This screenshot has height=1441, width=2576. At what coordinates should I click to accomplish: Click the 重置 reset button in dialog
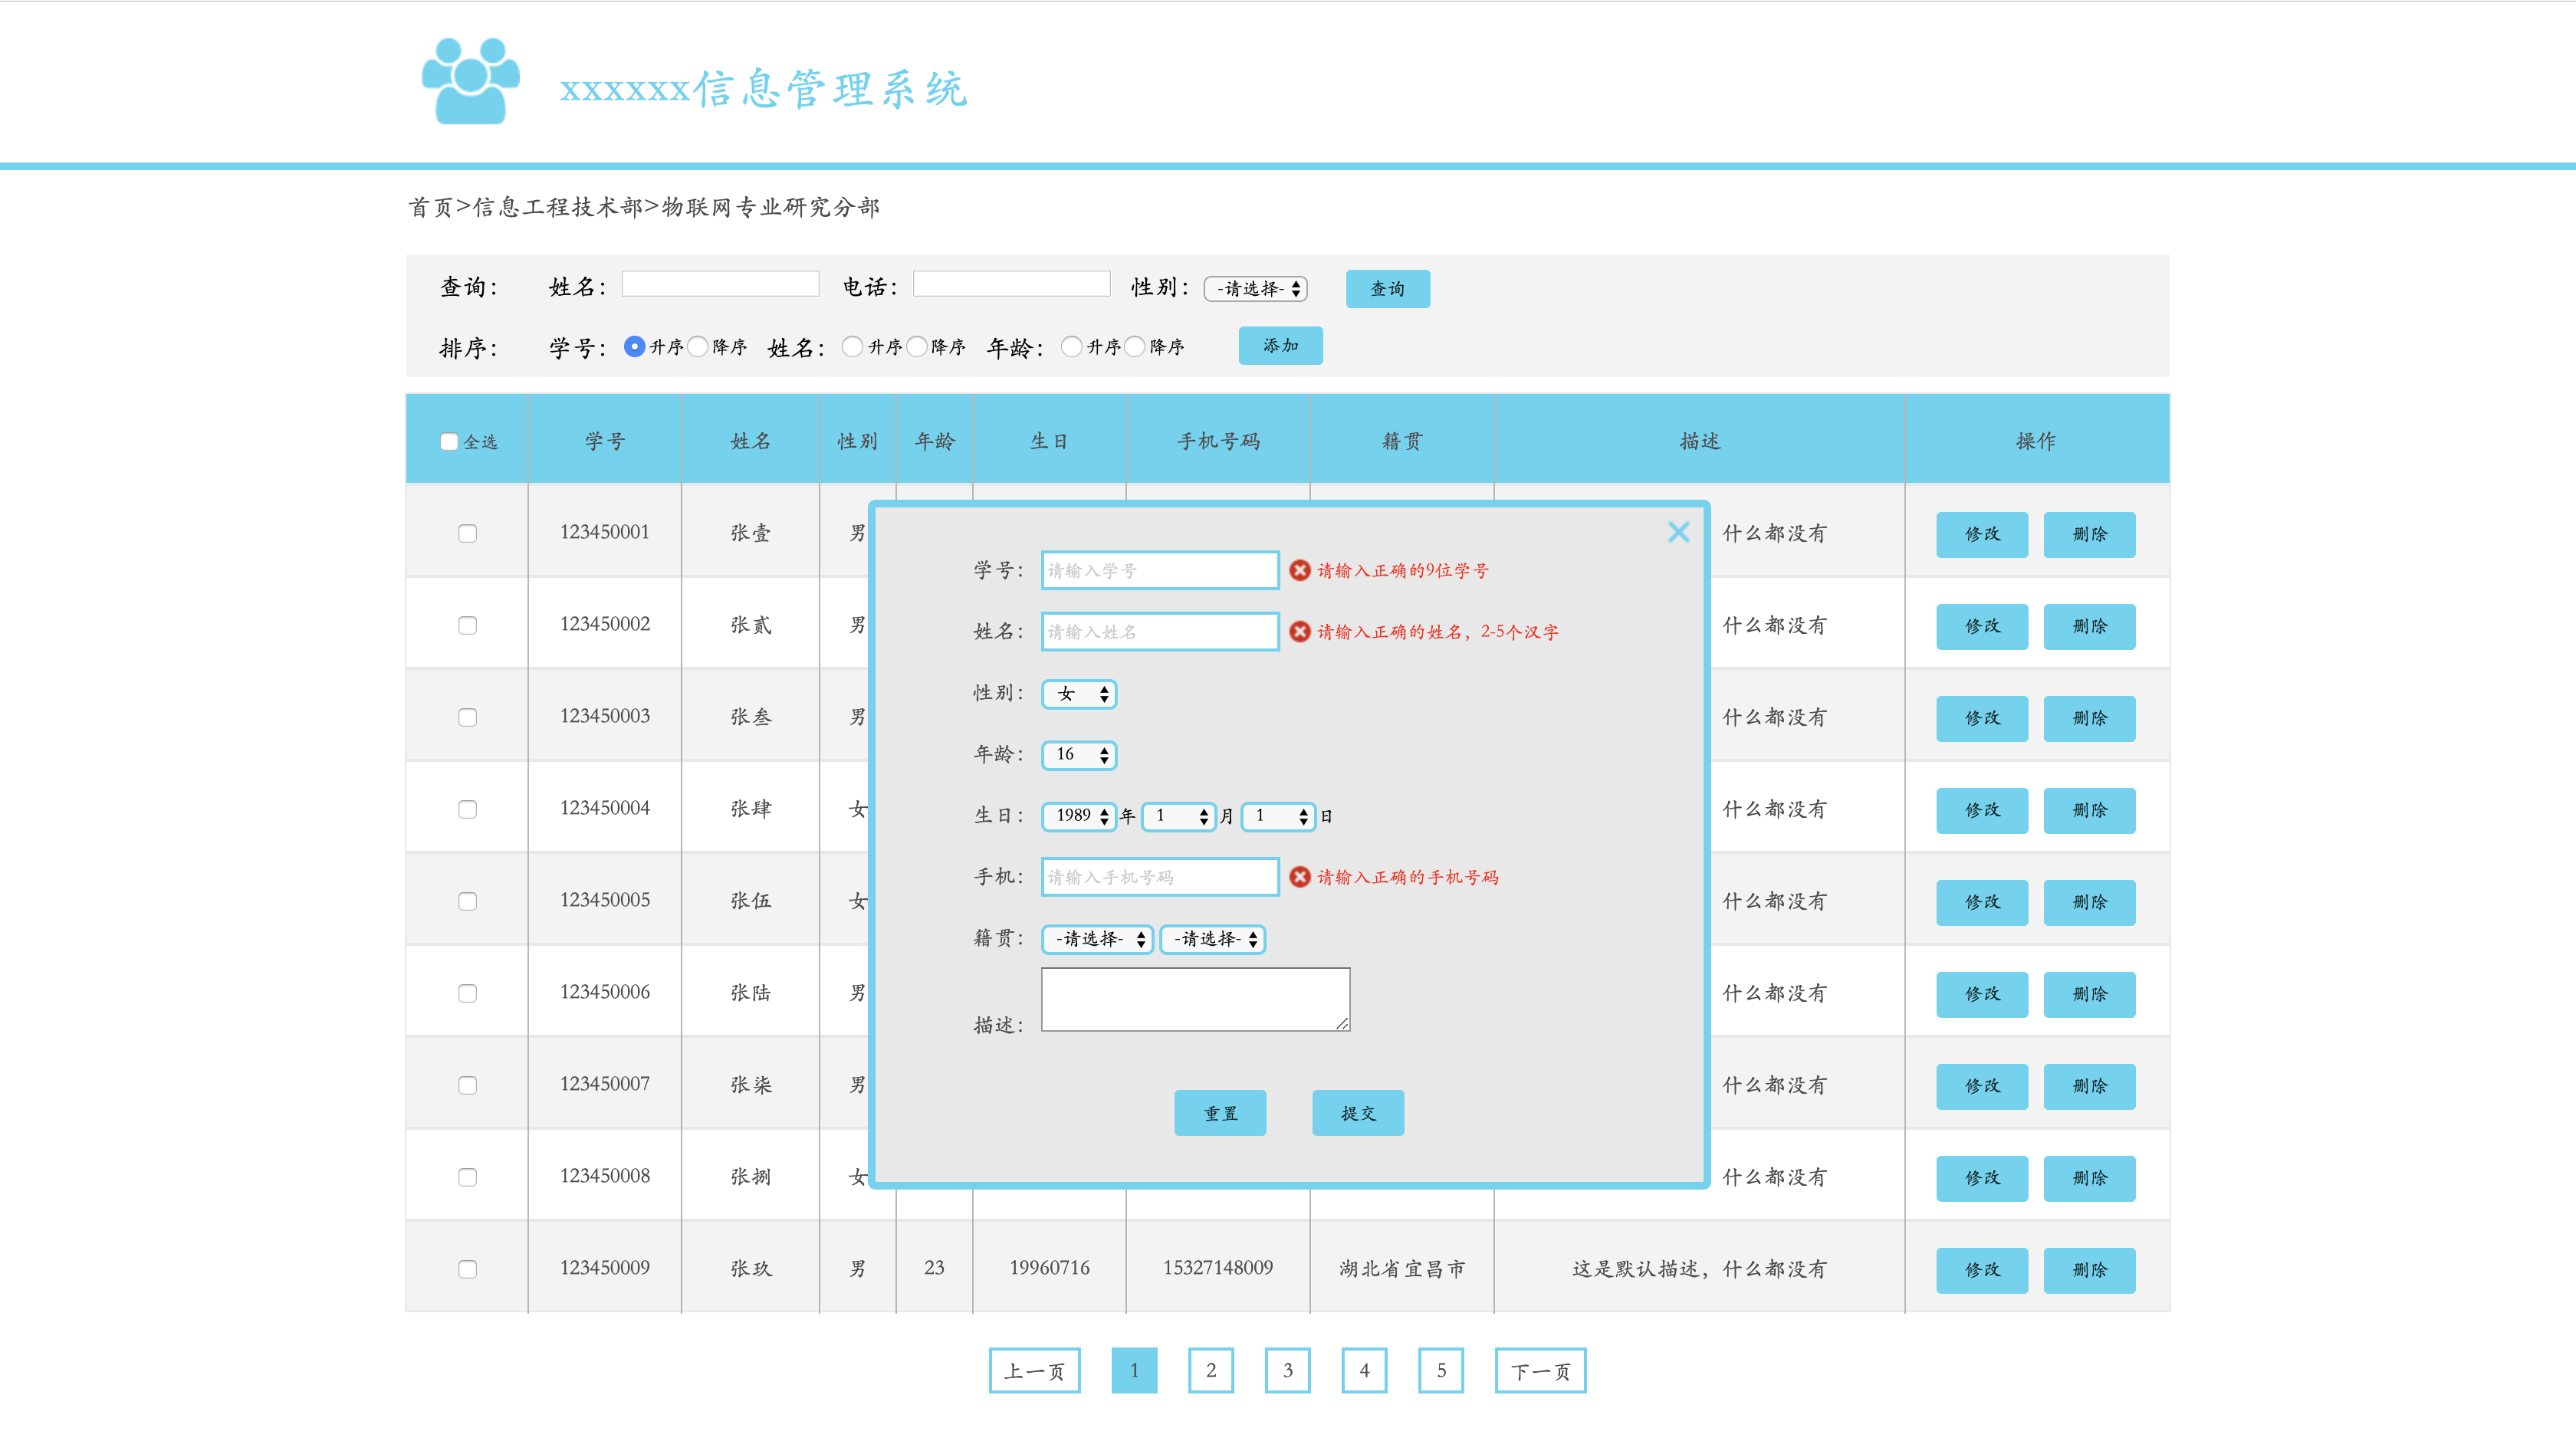1220,1113
